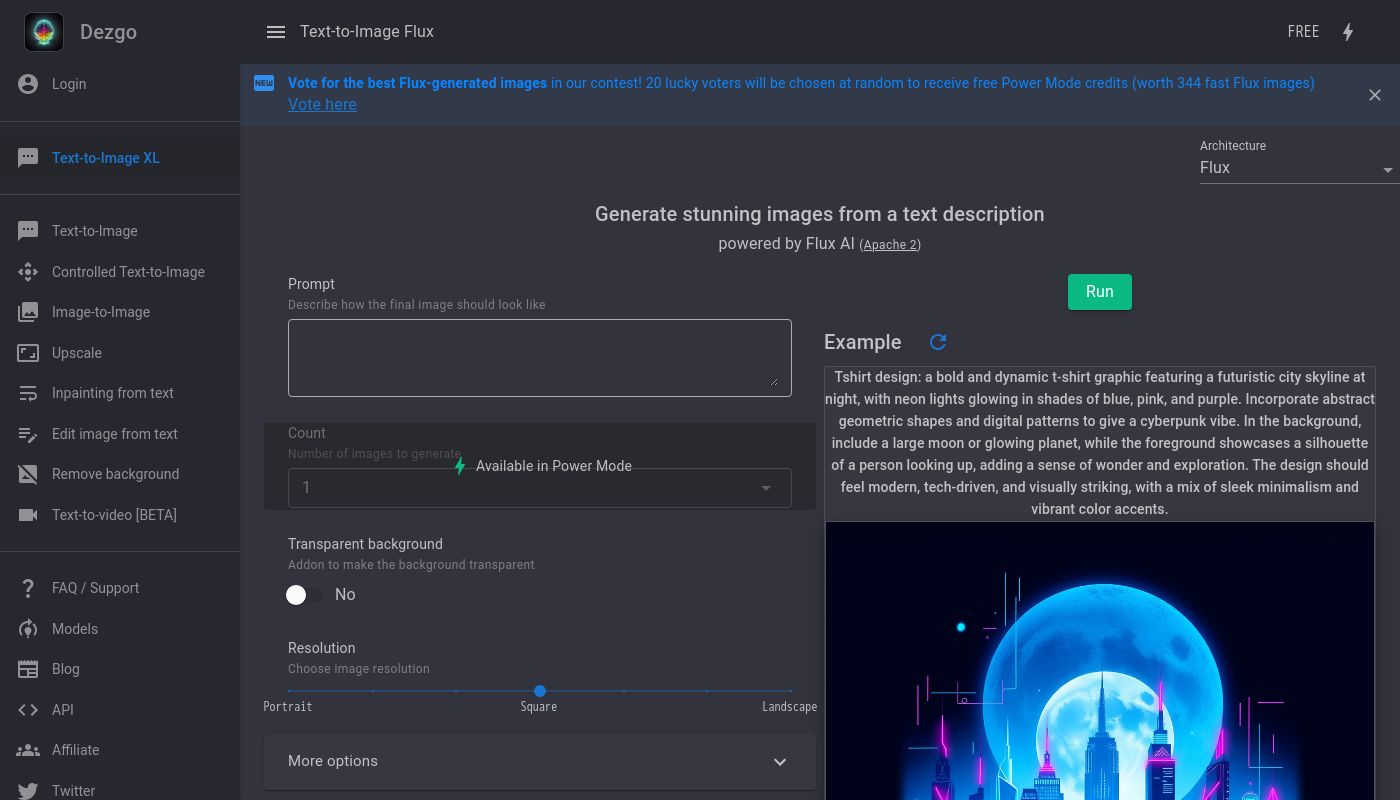This screenshot has width=1400, height=800.
Task: Open Text-to-video [BETA] page
Action: pos(120,515)
